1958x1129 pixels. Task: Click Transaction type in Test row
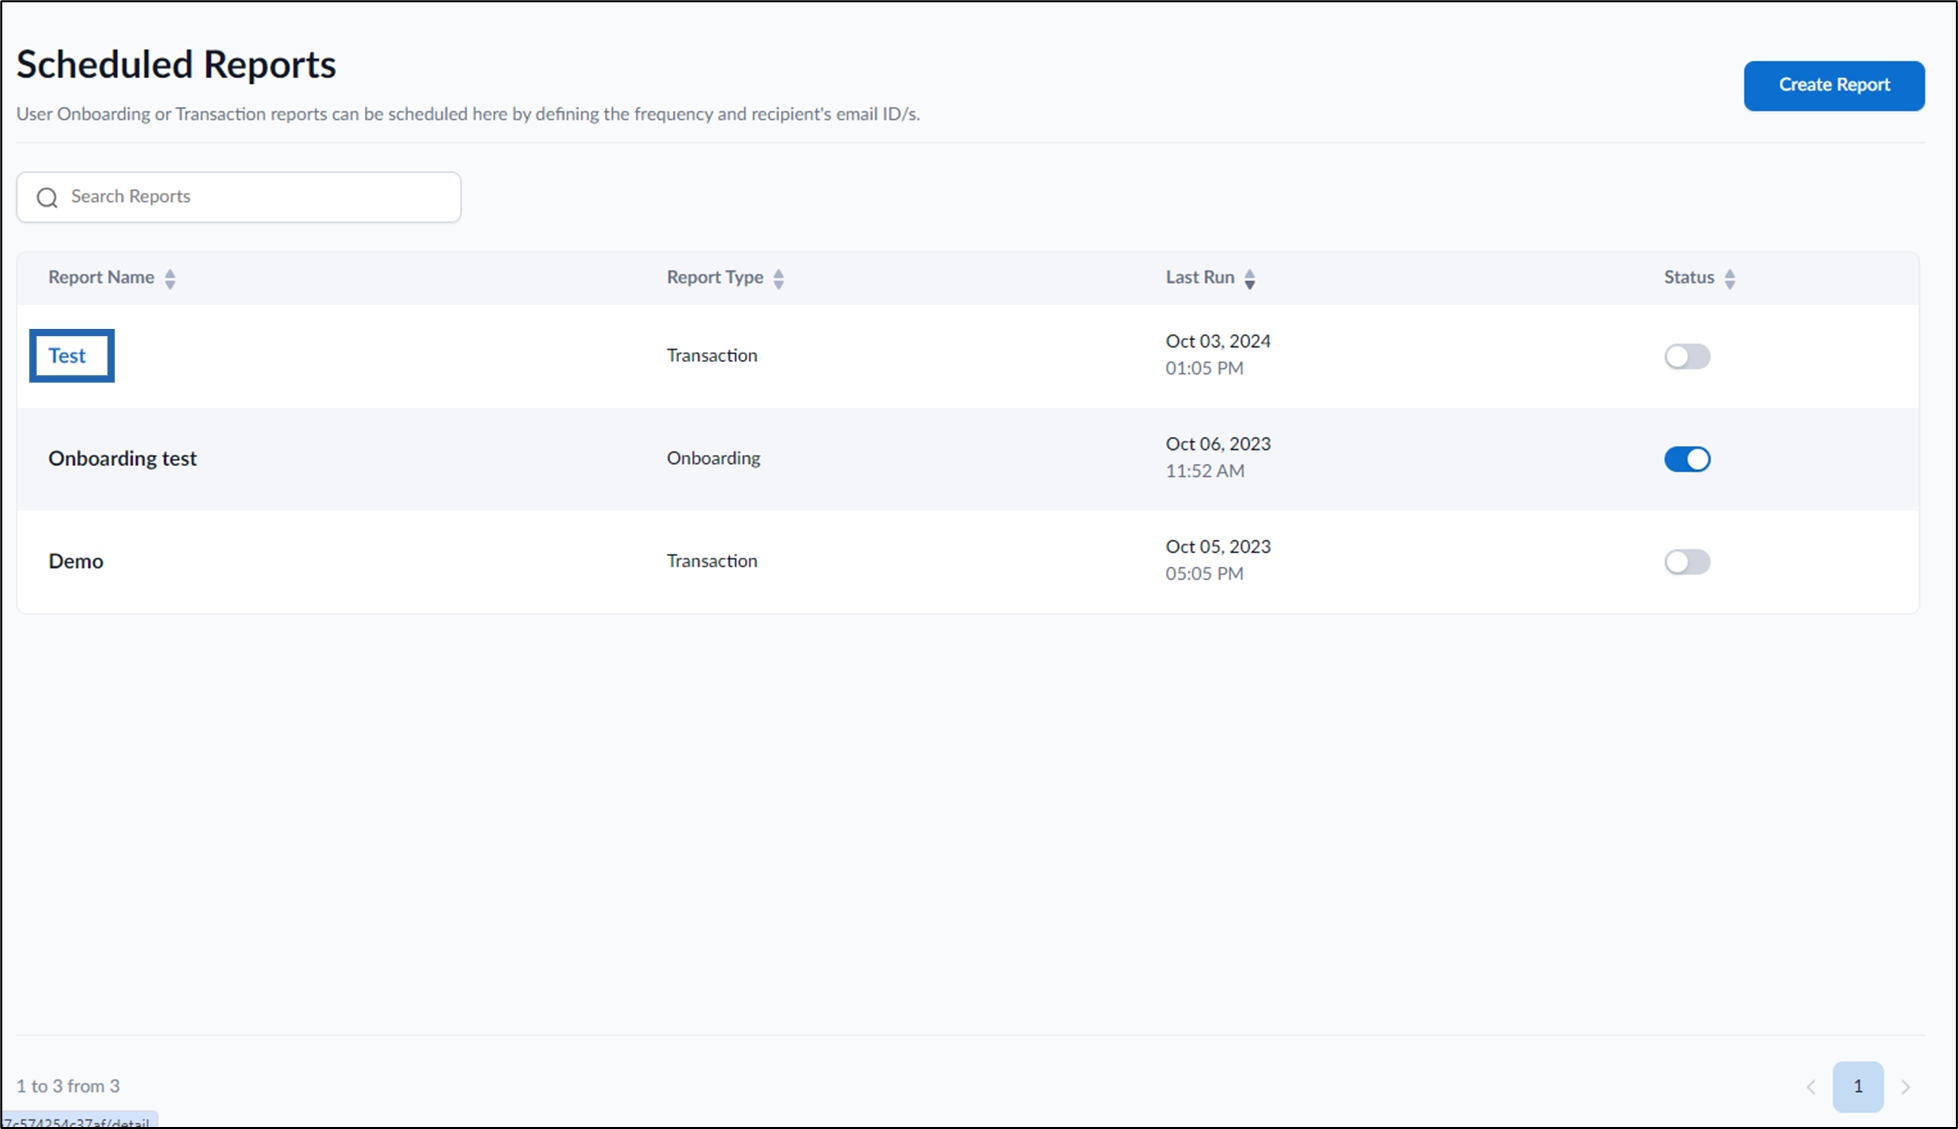point(712,355)
